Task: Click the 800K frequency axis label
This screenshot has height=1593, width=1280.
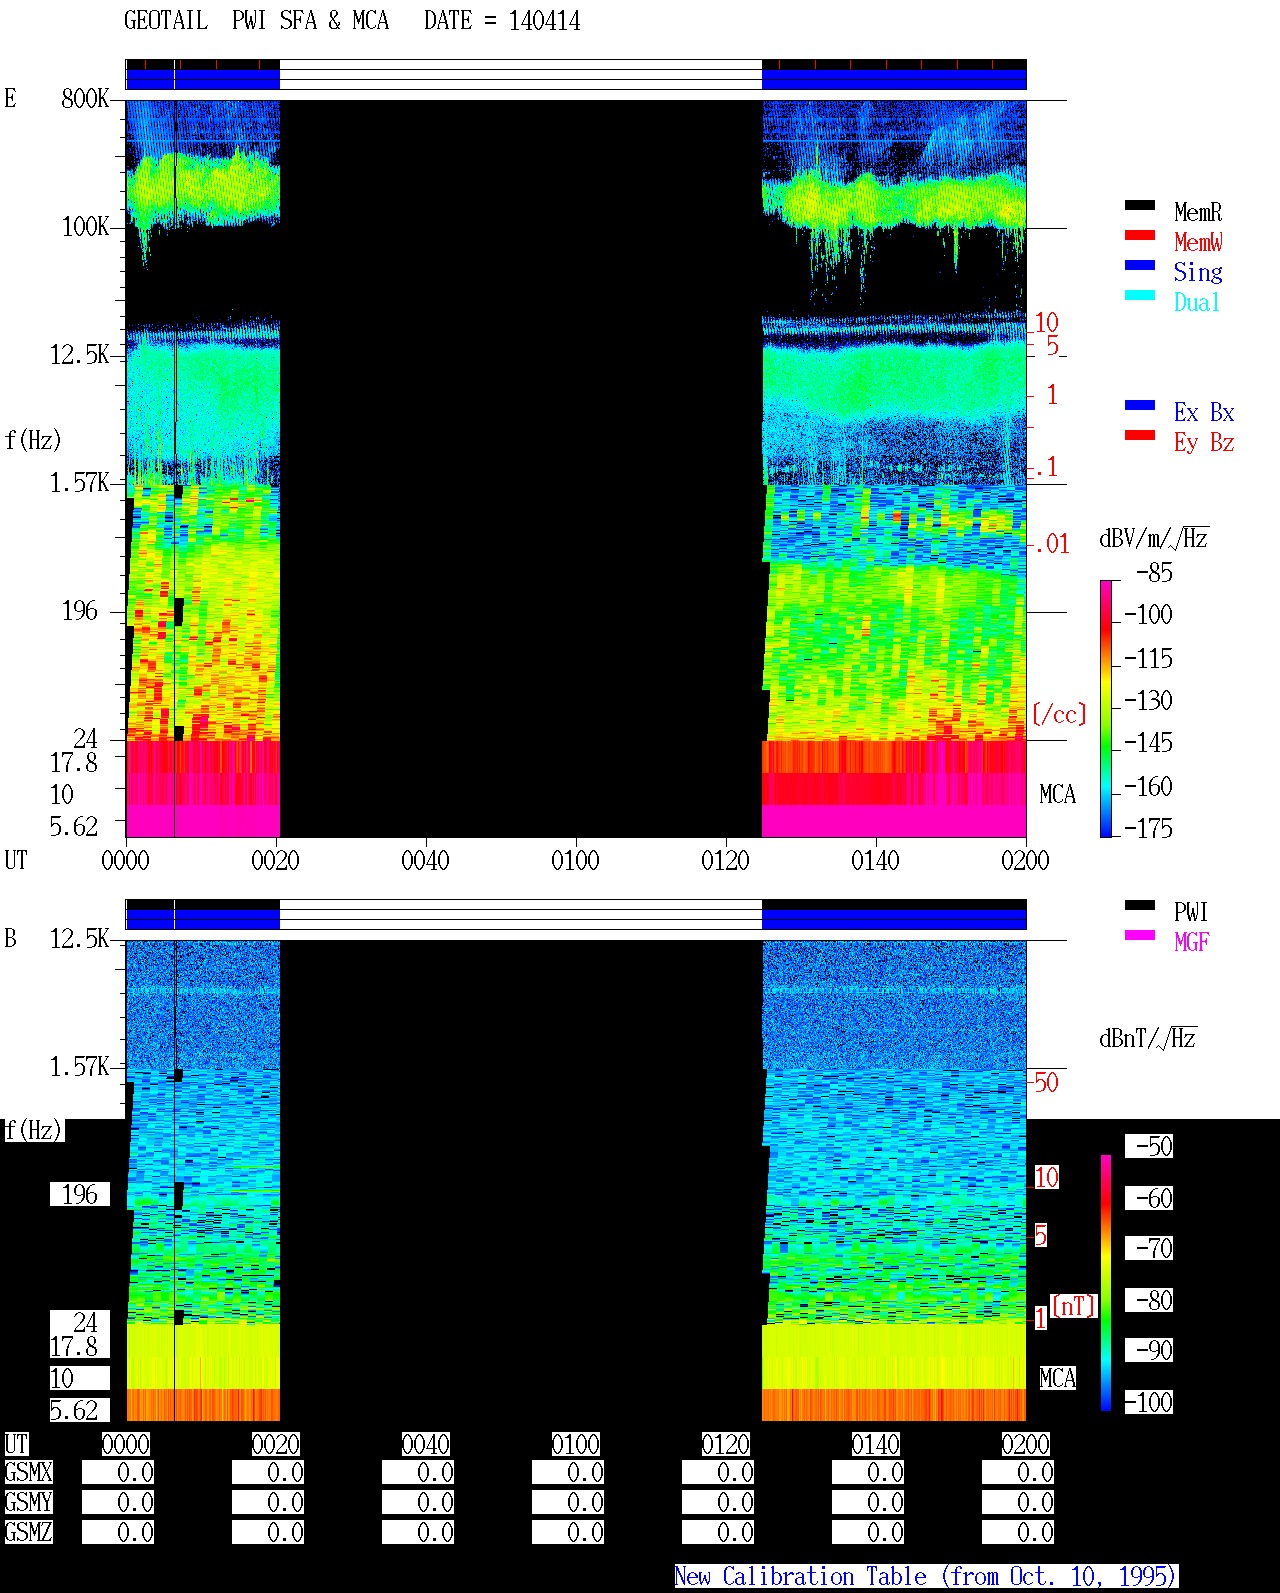Action: click(x=85, y=98)
